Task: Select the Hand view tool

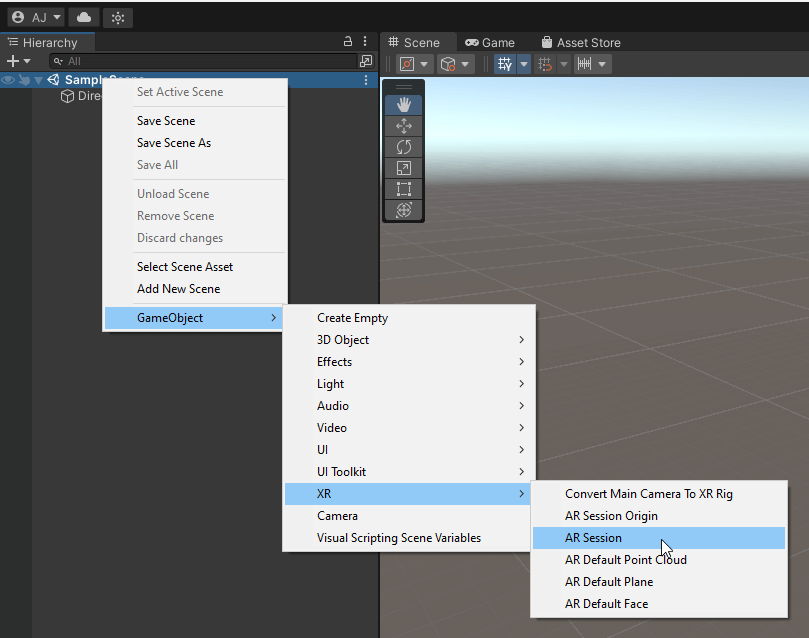Action: tap(403, 105)
